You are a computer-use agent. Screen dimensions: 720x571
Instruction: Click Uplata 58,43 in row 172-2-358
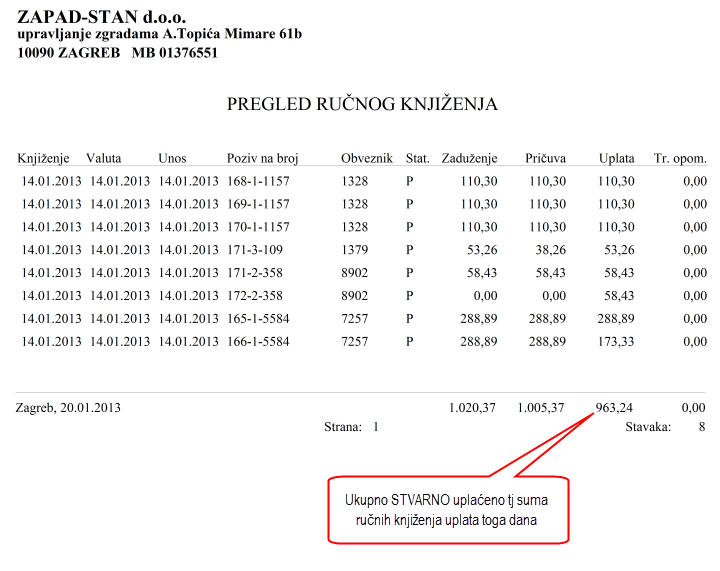[x=619, y=296]
